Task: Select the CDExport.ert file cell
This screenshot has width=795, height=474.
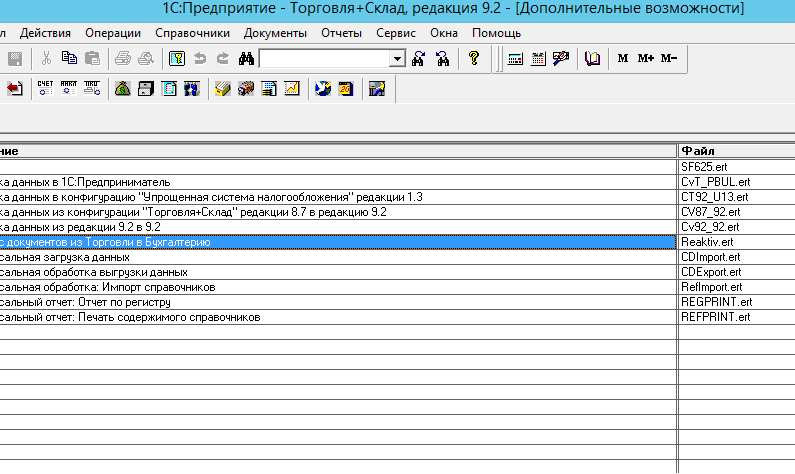Action: click(737, 272)
